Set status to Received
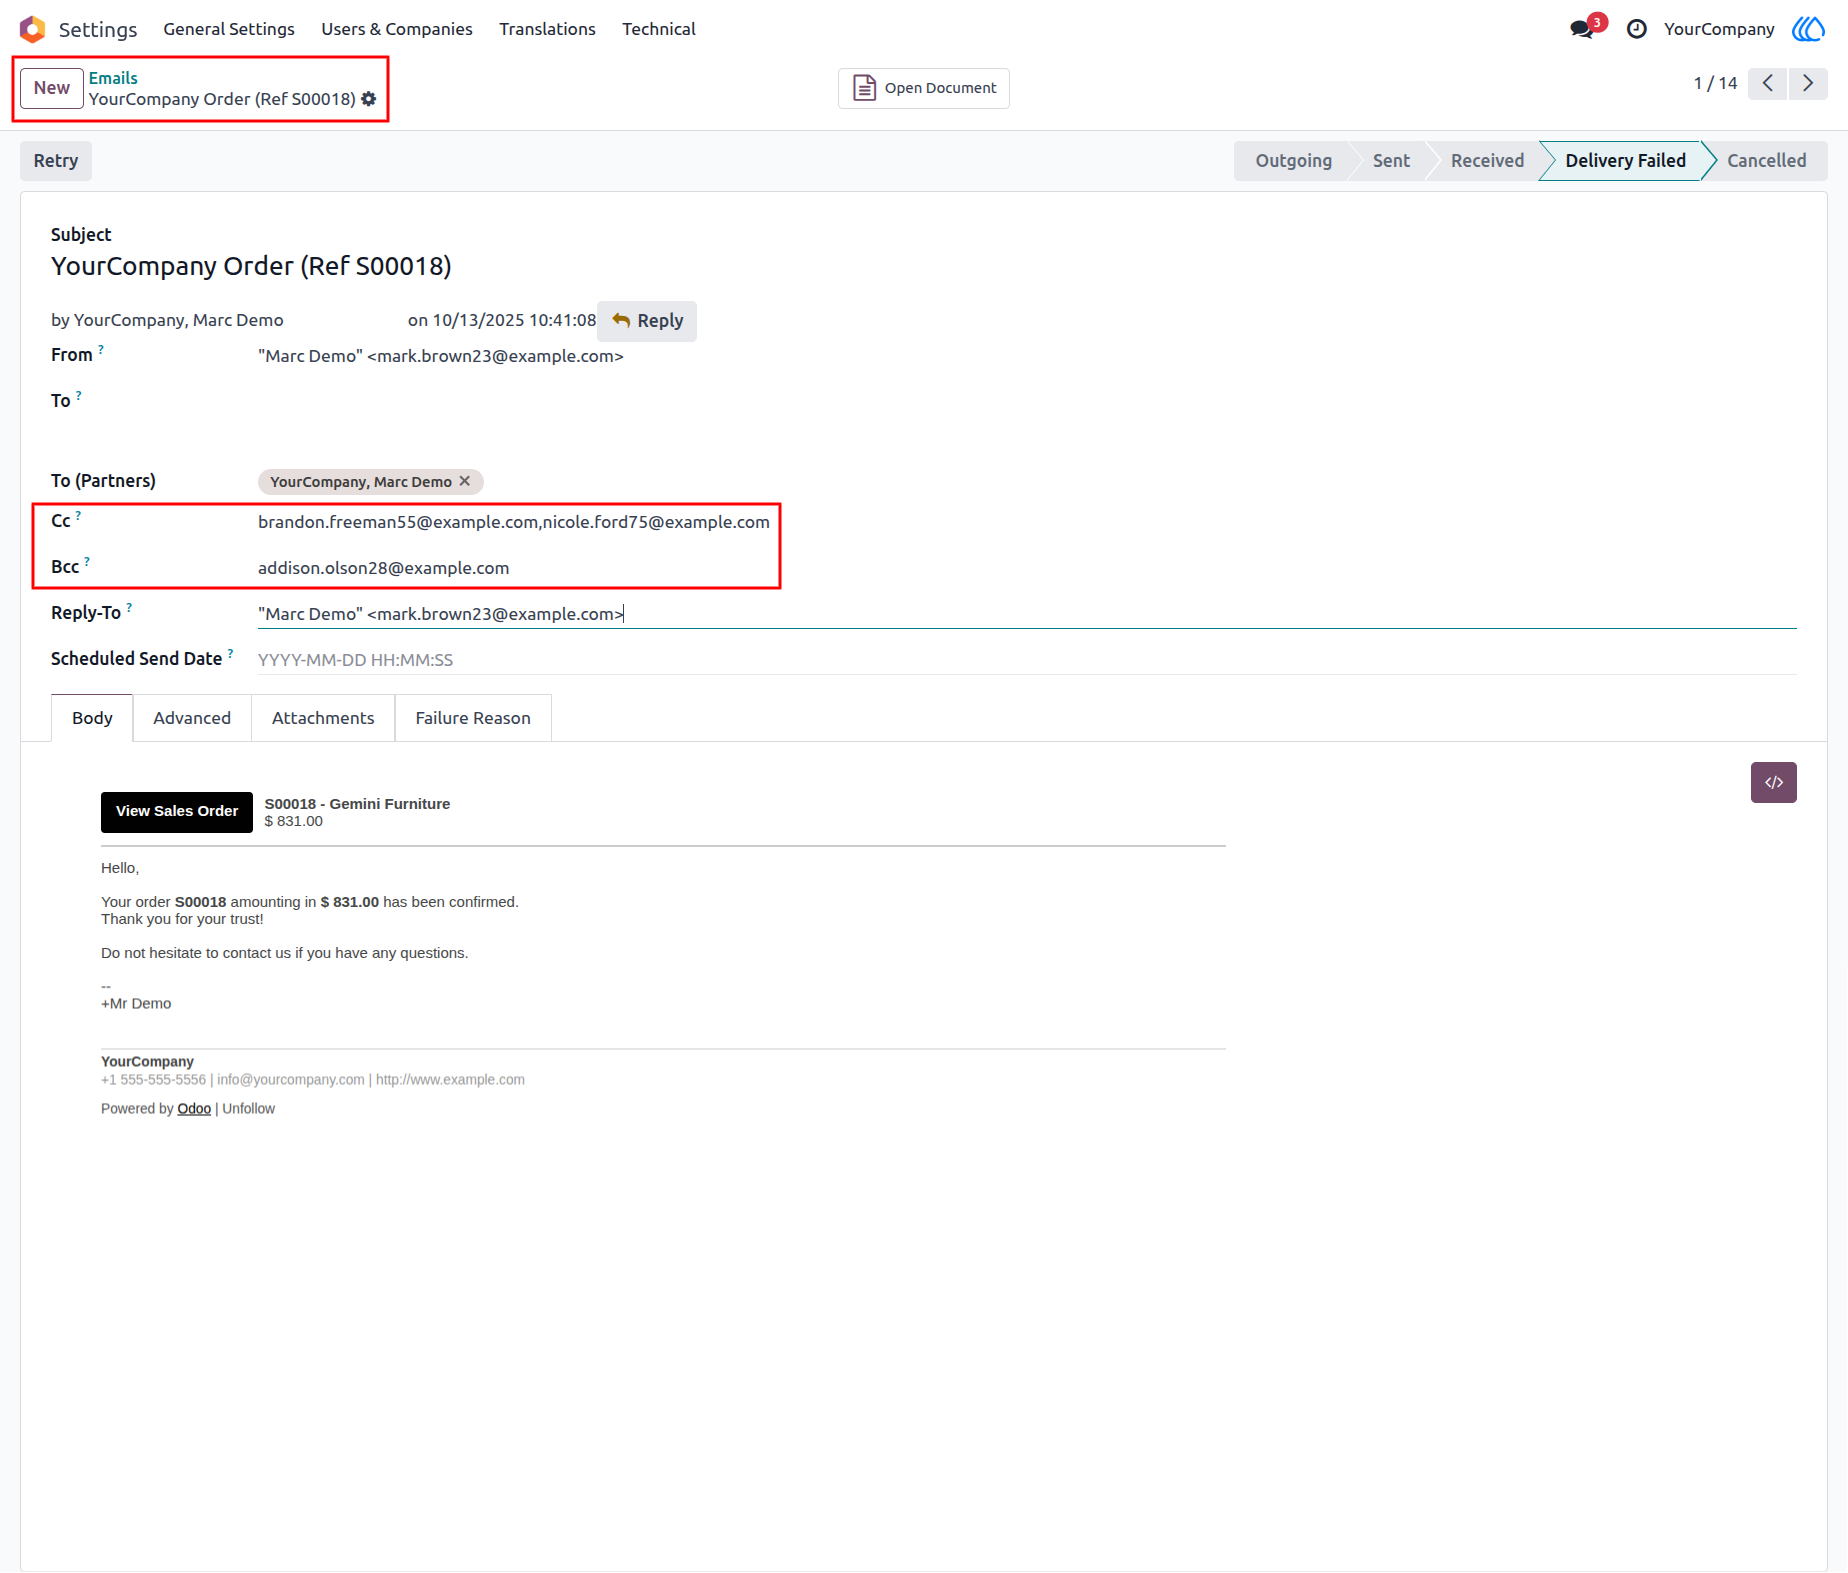 1487,161
